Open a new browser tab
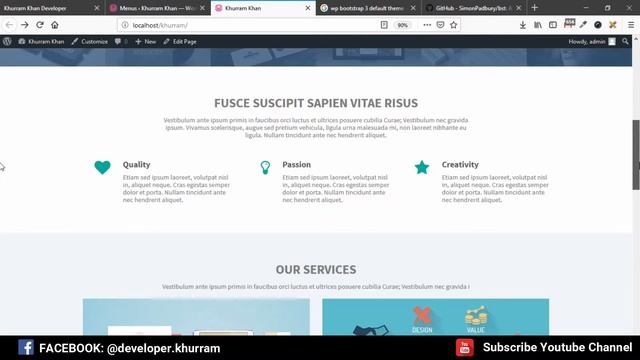640x360 pixels. [535, 8]
